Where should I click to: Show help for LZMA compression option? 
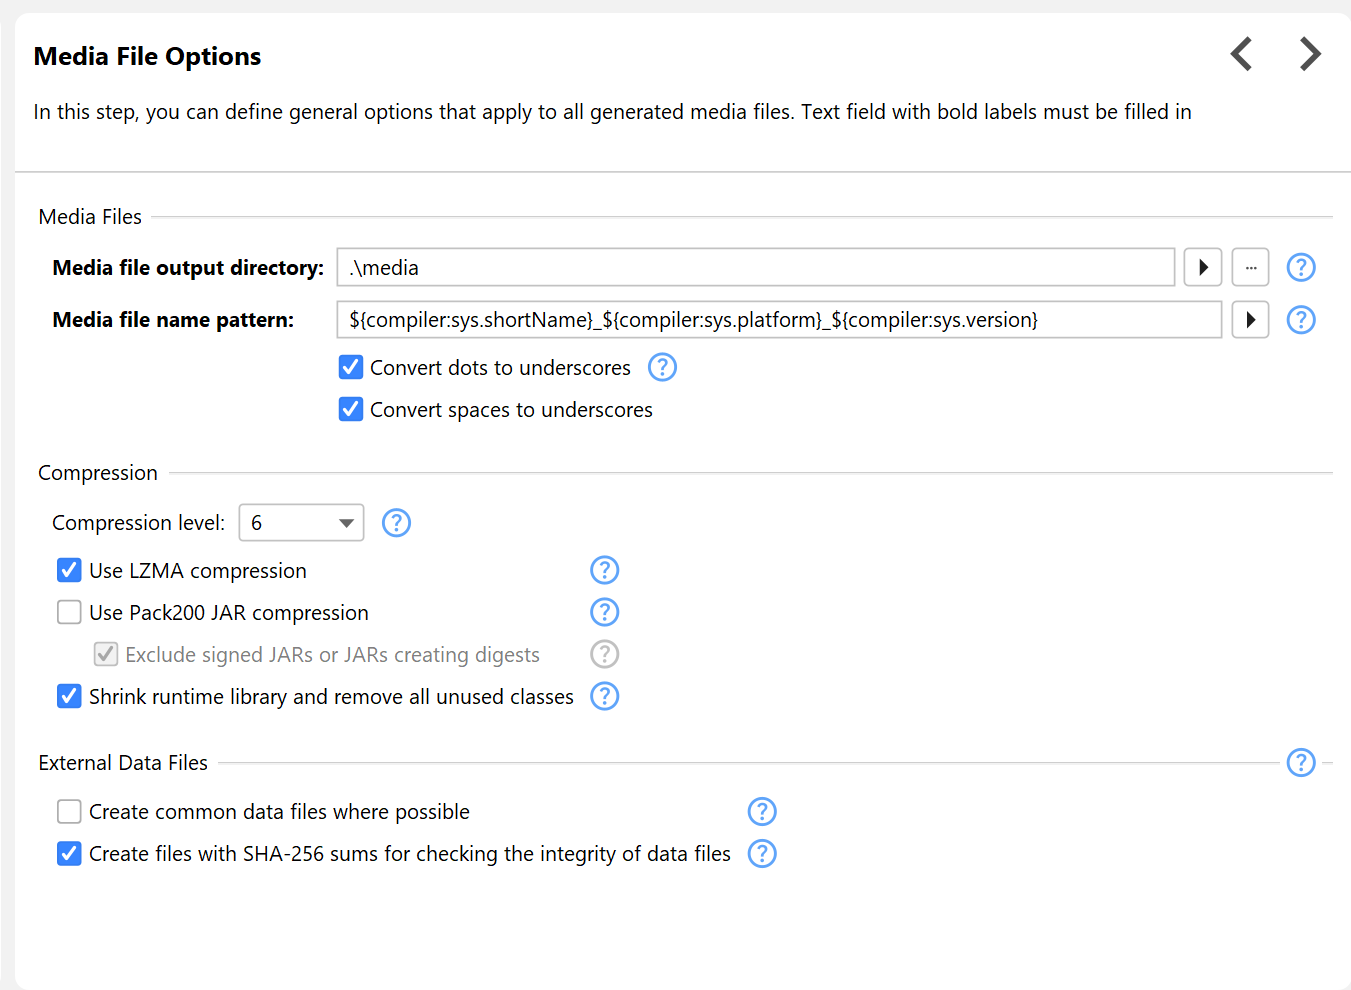tap(604, 570)
